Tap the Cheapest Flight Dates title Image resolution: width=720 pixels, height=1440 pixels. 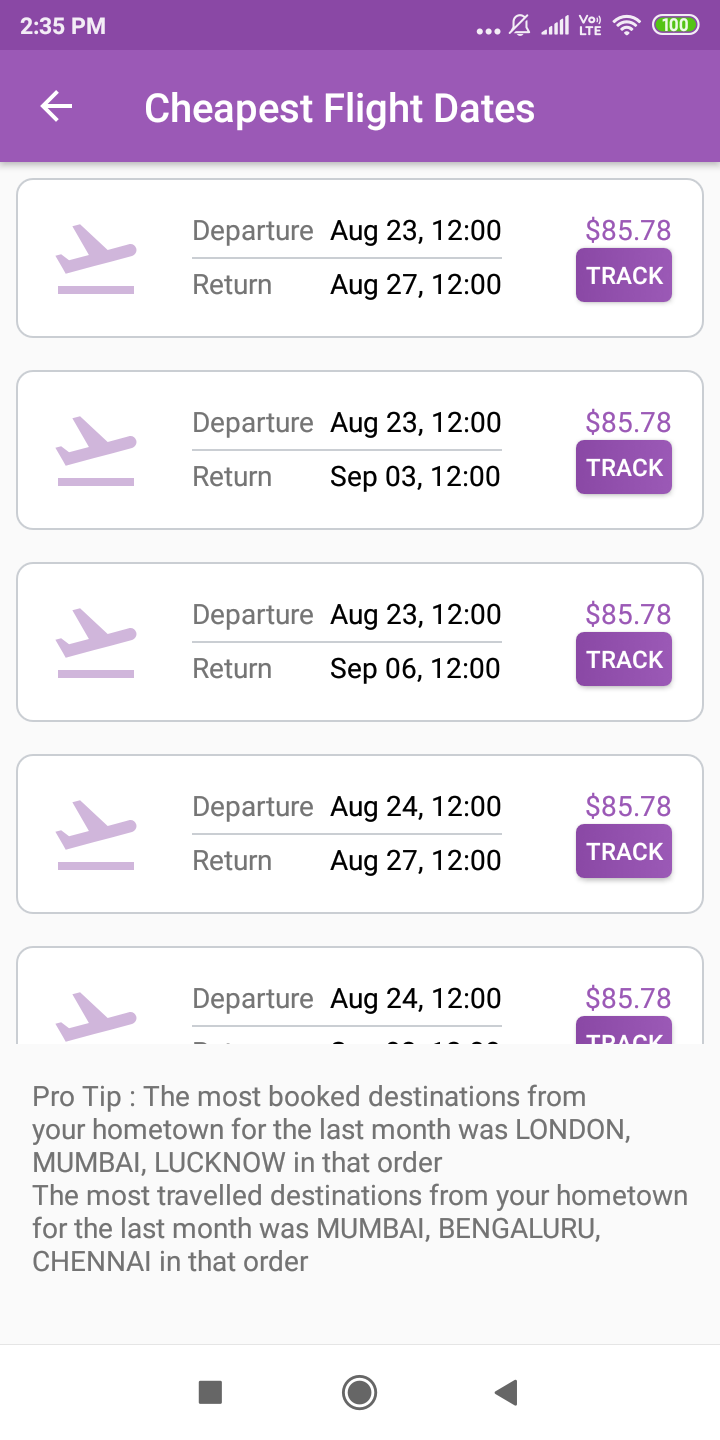pyautogui.click(x=340, y=108)
